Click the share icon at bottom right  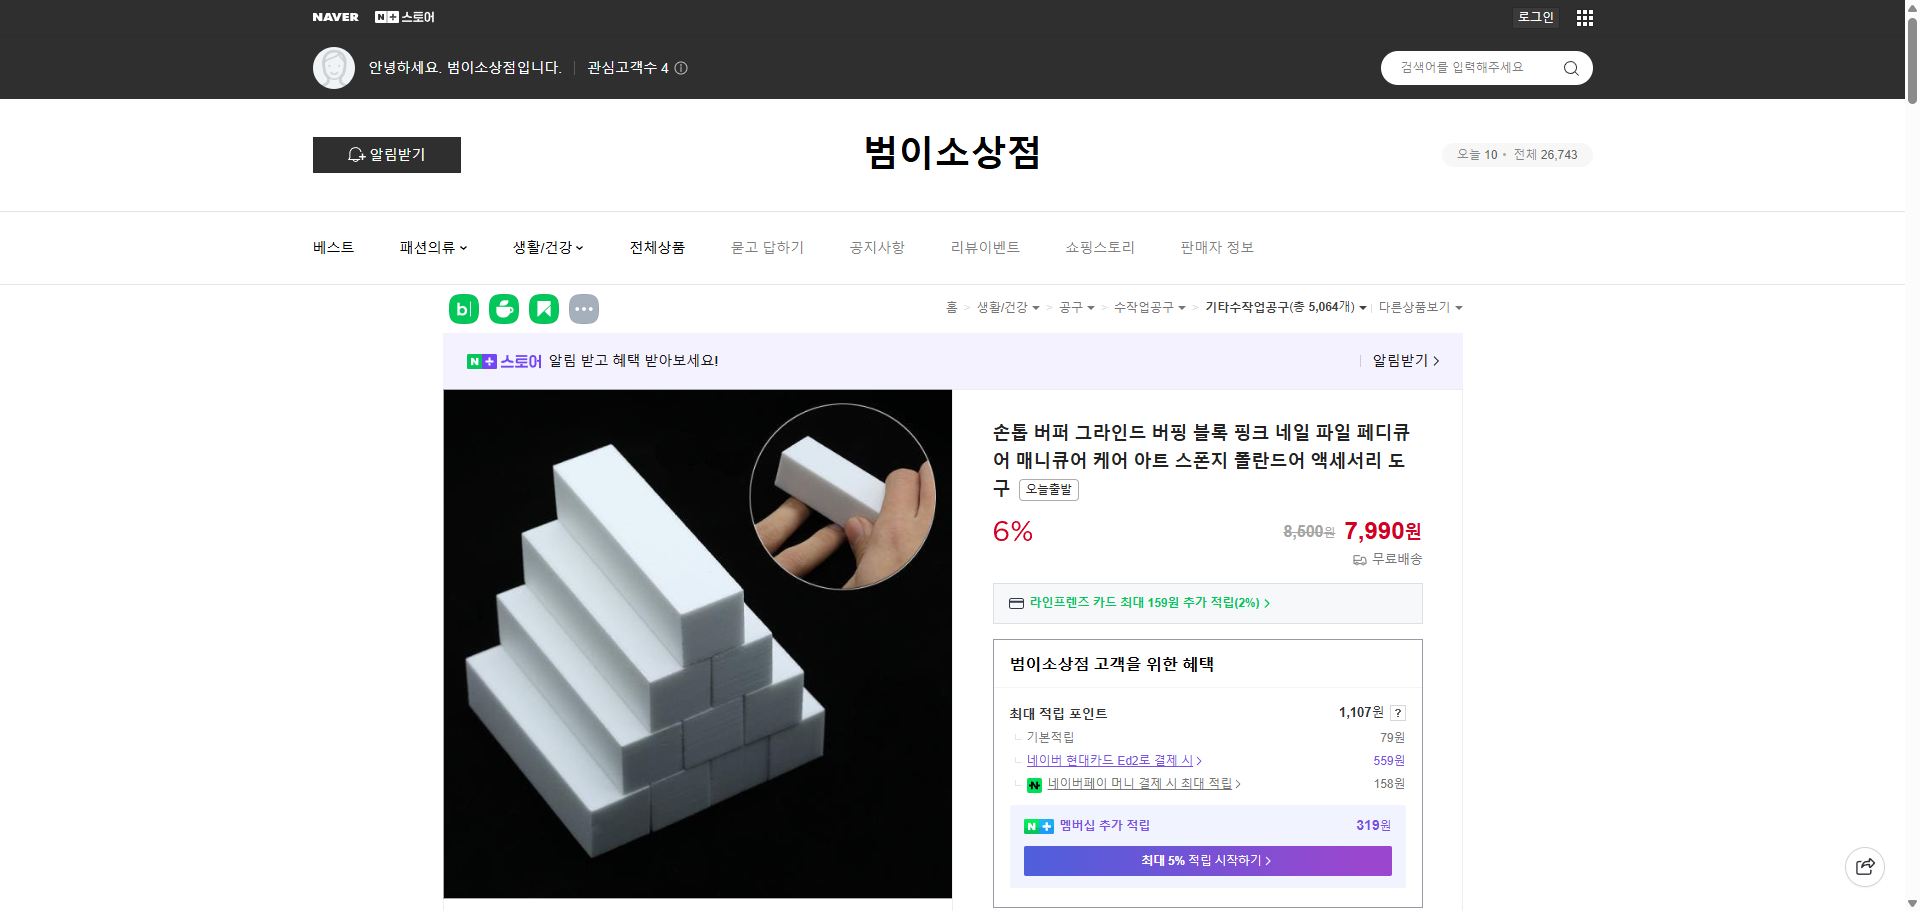(1864, 866)
